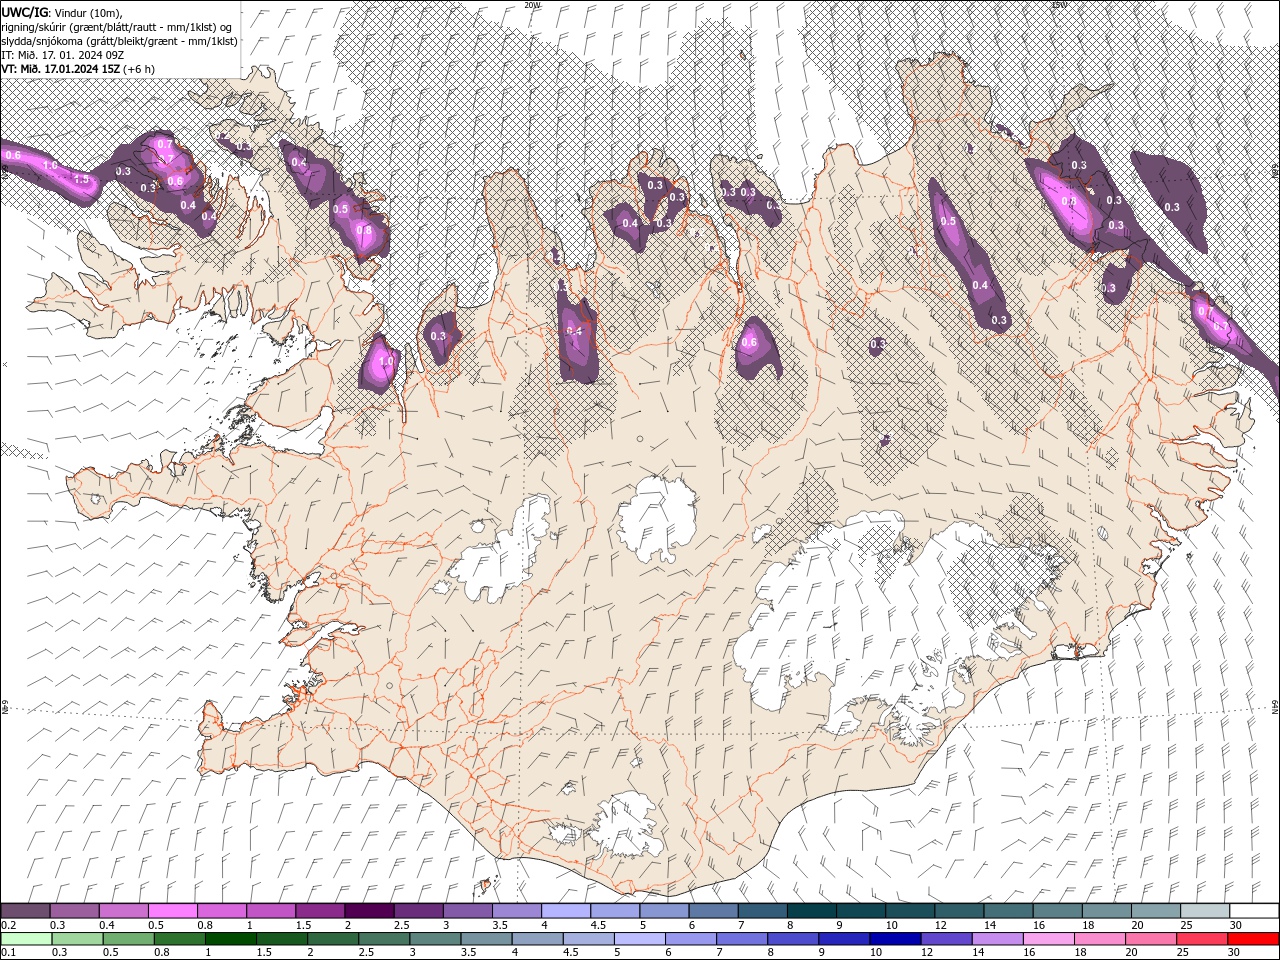This screenshot has width=1280, height=960.
Task: Click the '(+6 h)' forecast offset text
Action: point(139,69)
